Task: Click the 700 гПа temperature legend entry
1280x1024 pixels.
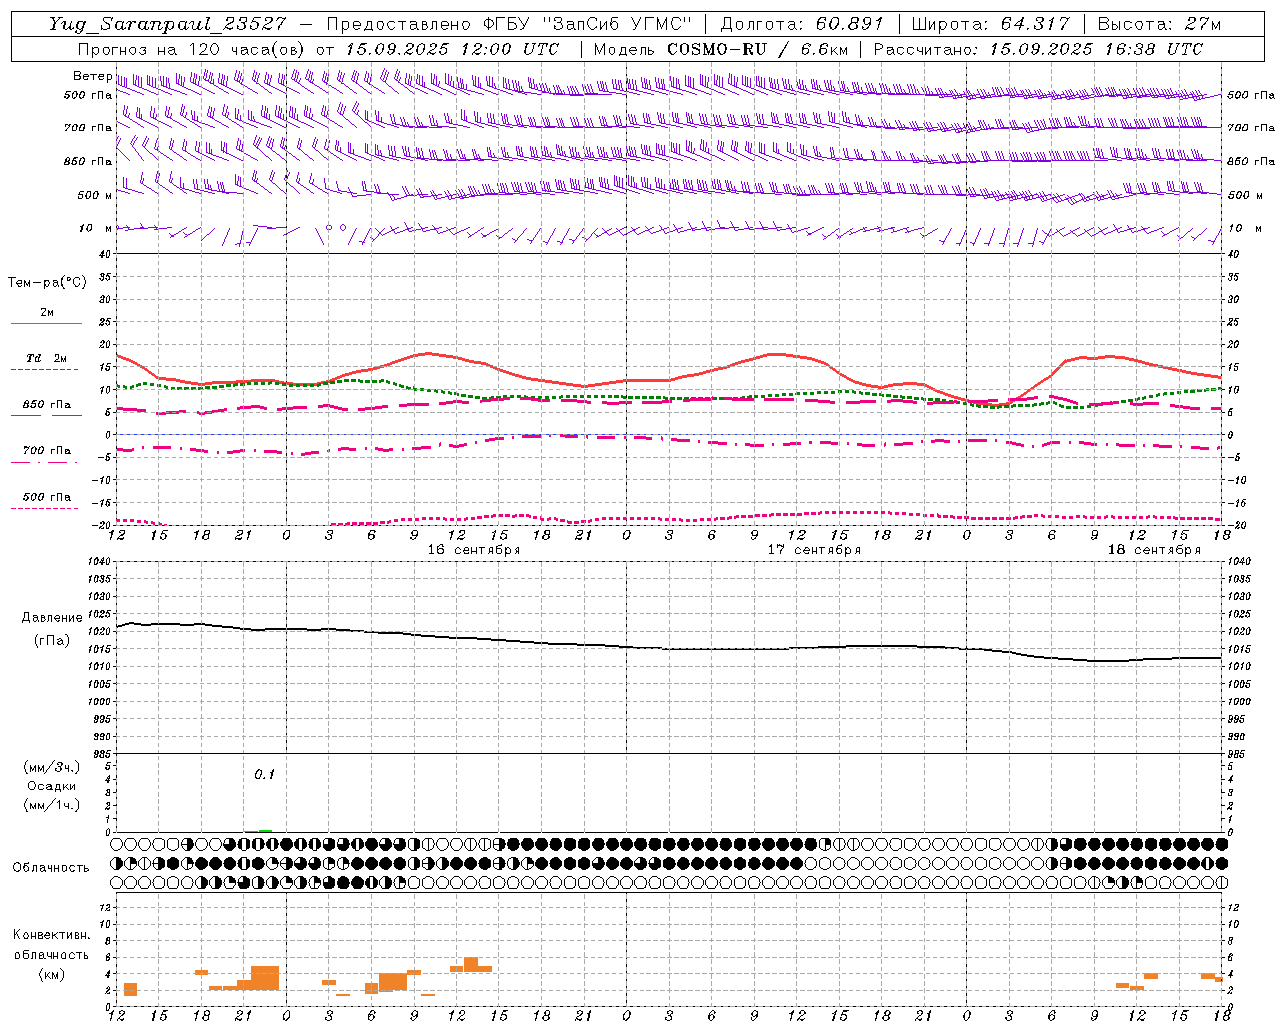Action: [x=47, y=451]
